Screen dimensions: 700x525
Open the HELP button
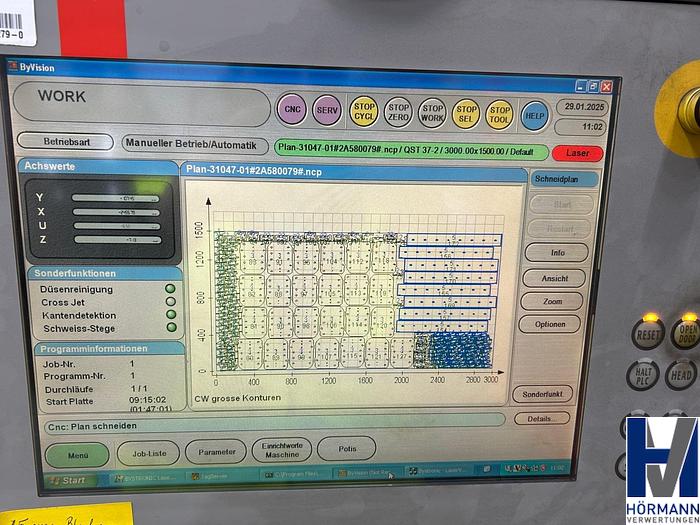pyautogui.click(x=534, y=116)
